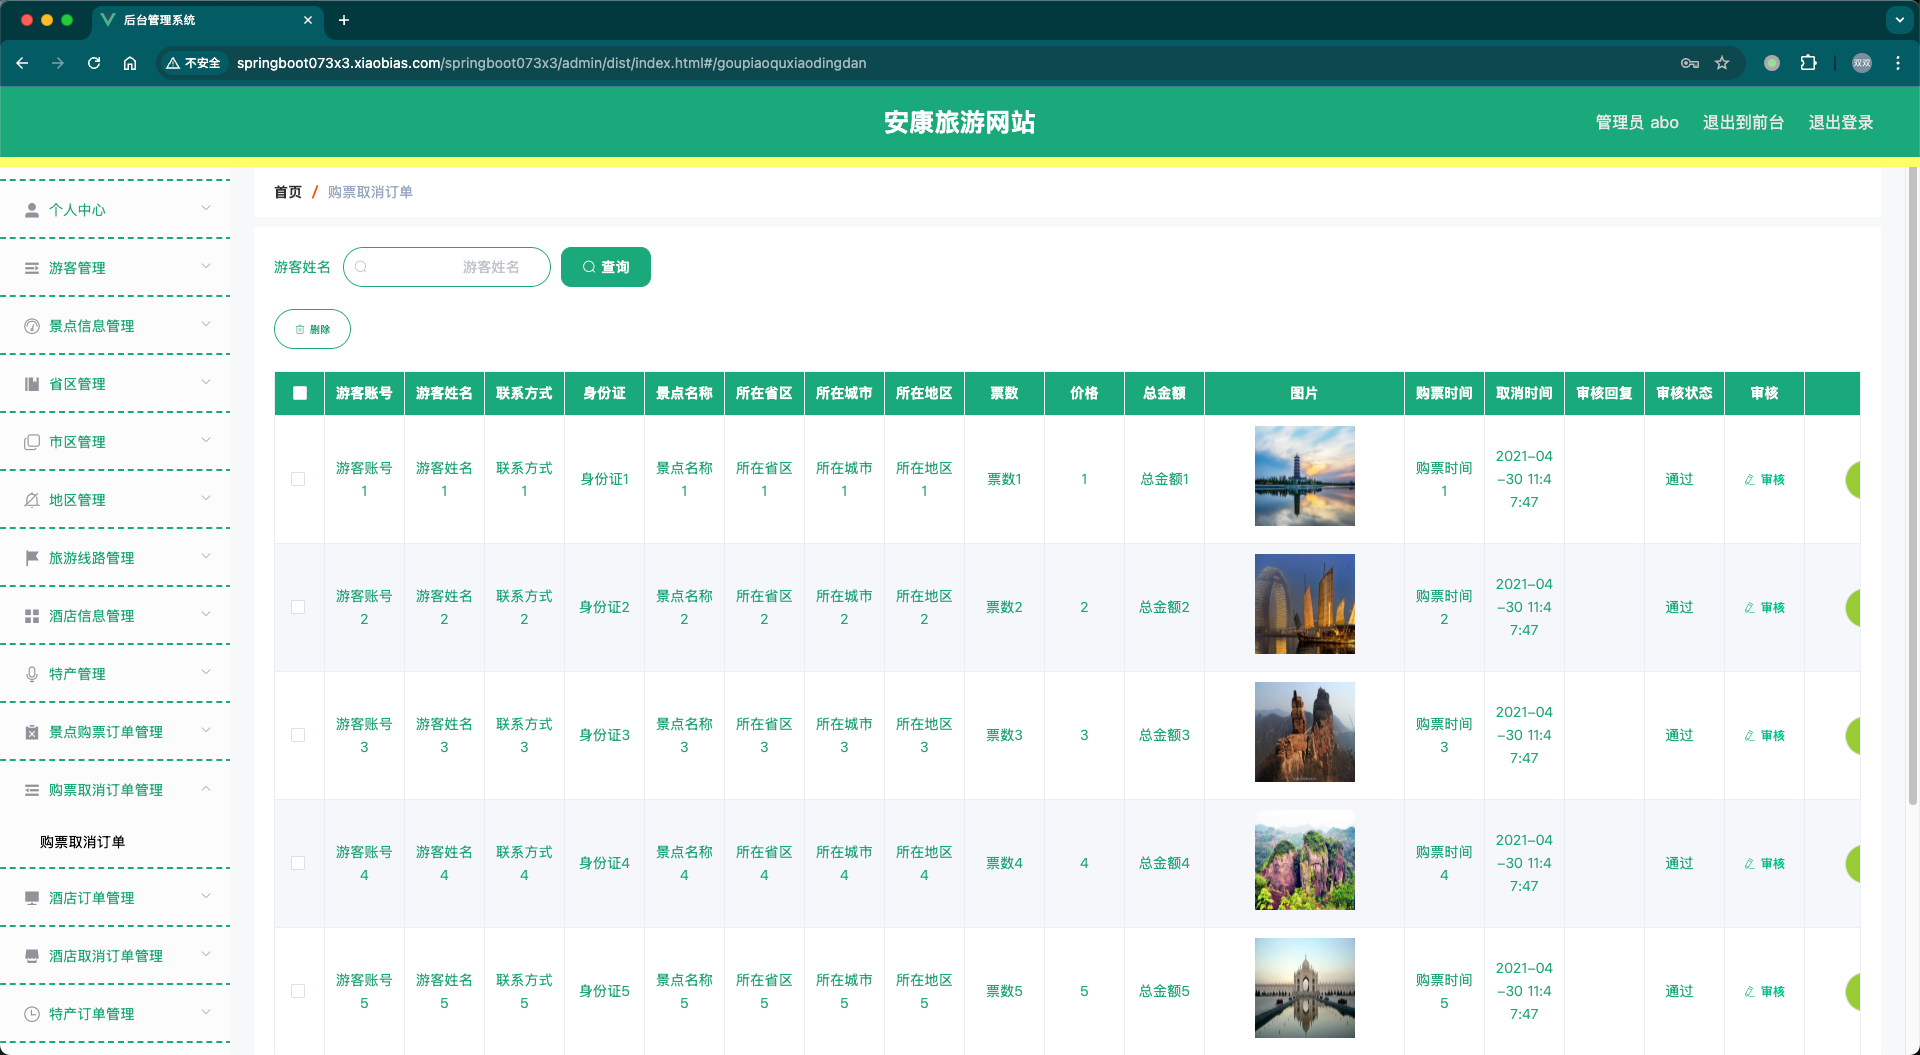Click the browser home icon
The width and height of the screenshot is (1920, 1055).
130,63
